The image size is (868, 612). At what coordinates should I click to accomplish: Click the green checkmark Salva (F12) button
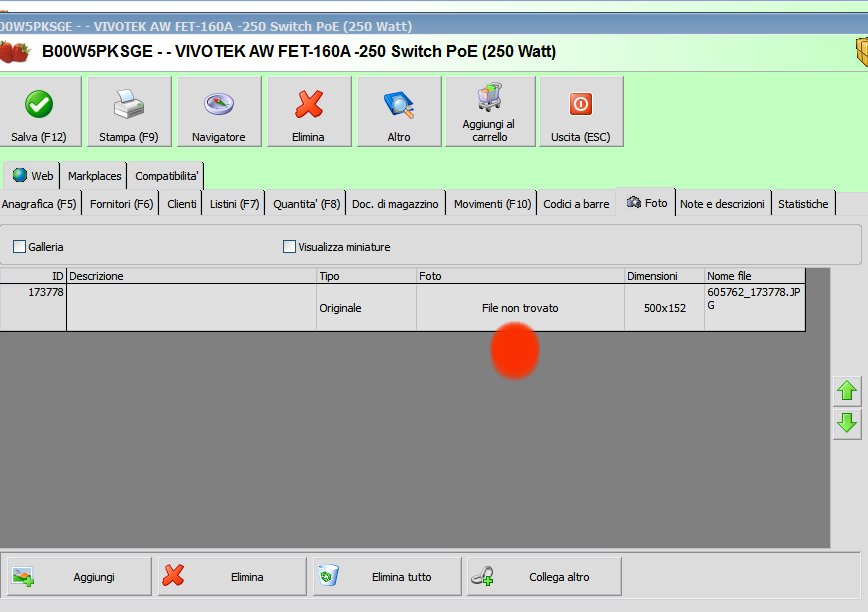(x=39, y=112)
